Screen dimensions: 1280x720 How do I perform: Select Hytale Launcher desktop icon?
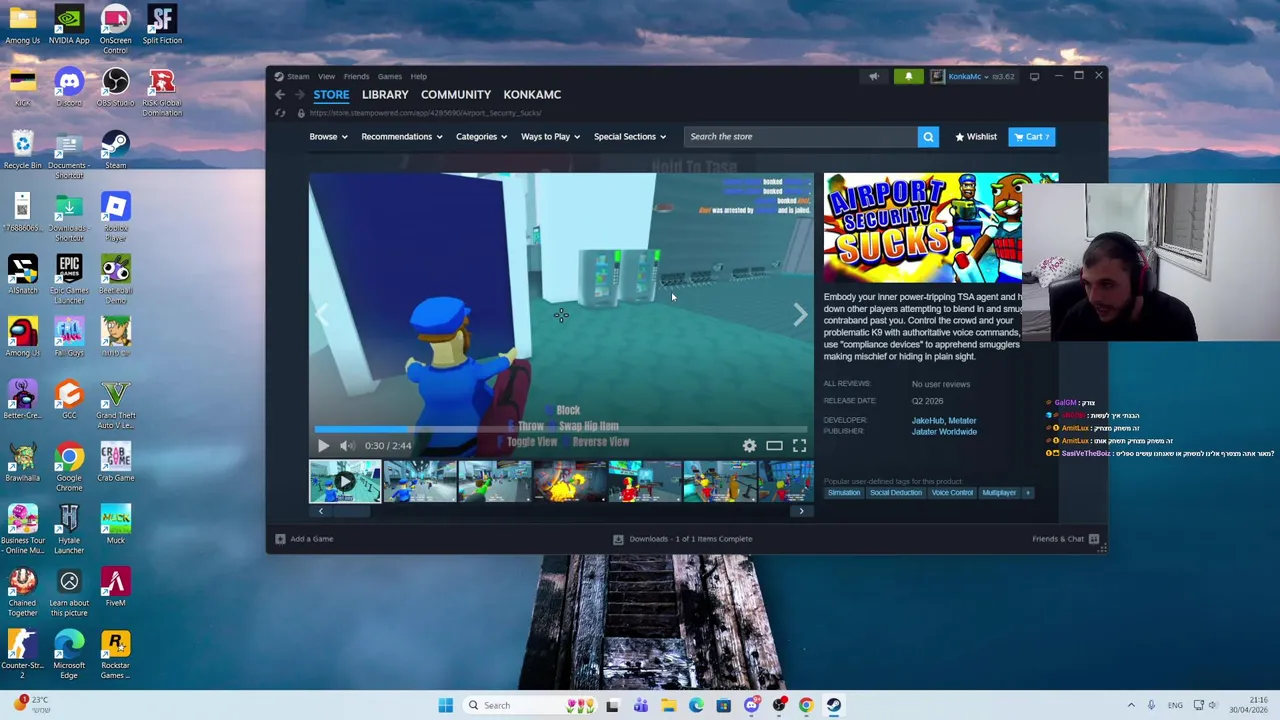coord(69,529)
